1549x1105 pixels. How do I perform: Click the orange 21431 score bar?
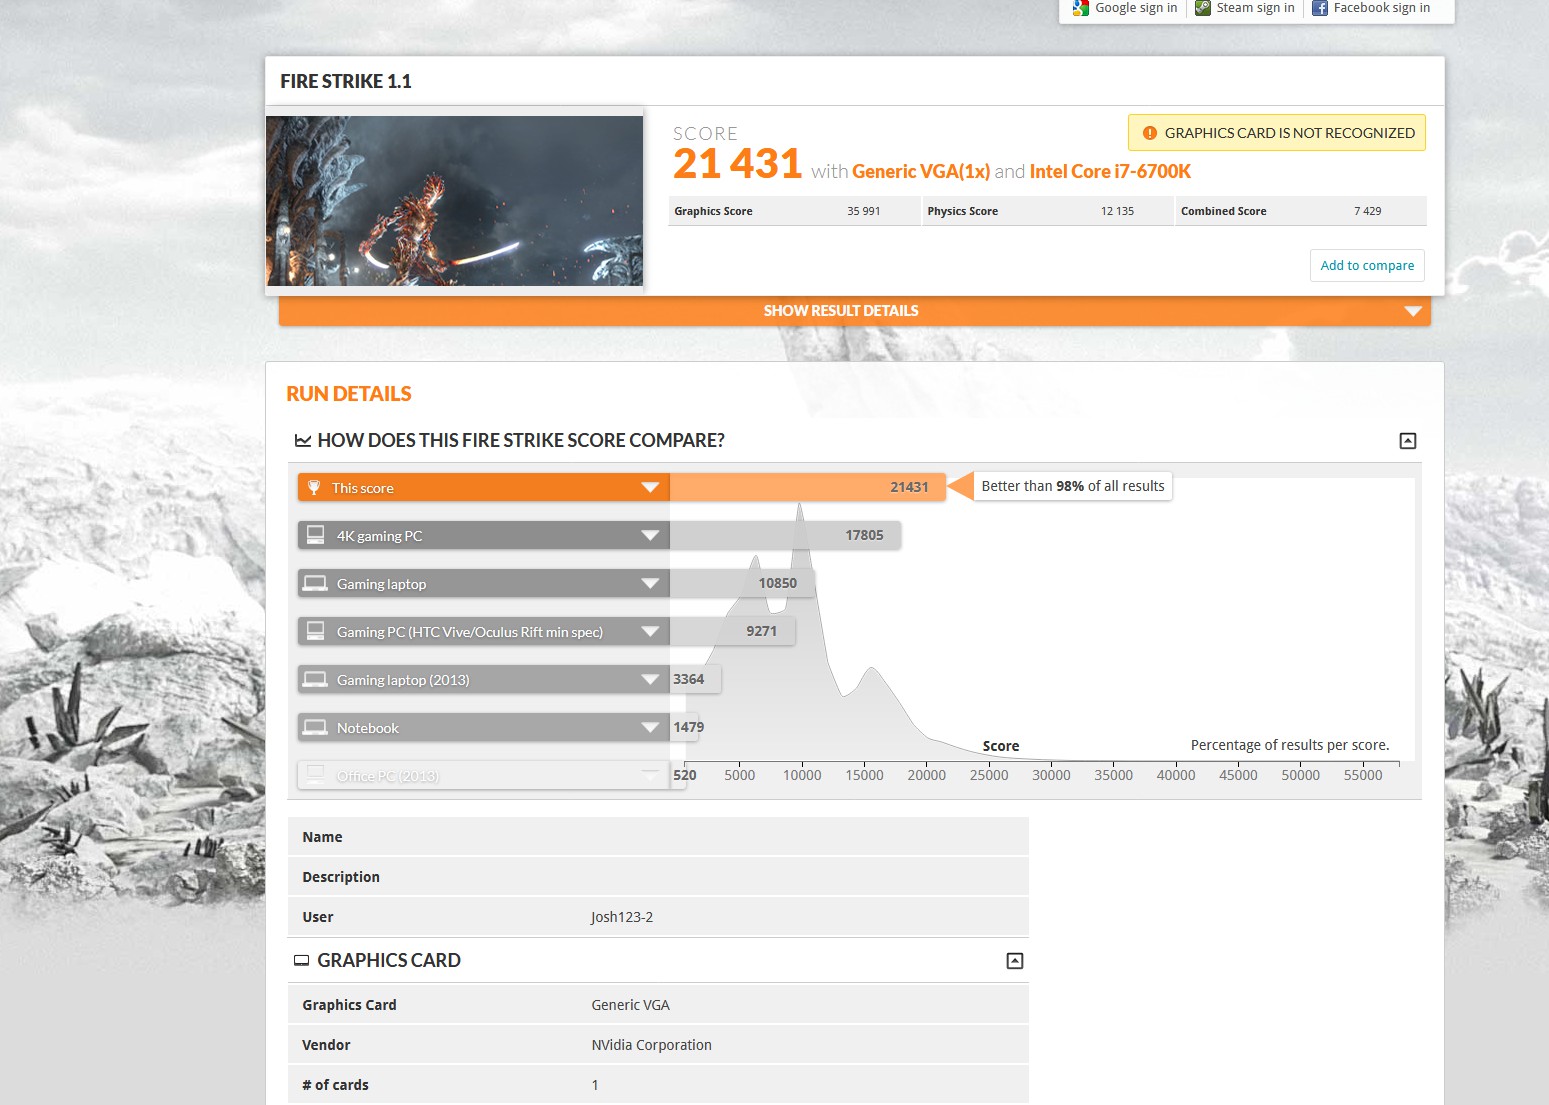[x=807, y=487]
